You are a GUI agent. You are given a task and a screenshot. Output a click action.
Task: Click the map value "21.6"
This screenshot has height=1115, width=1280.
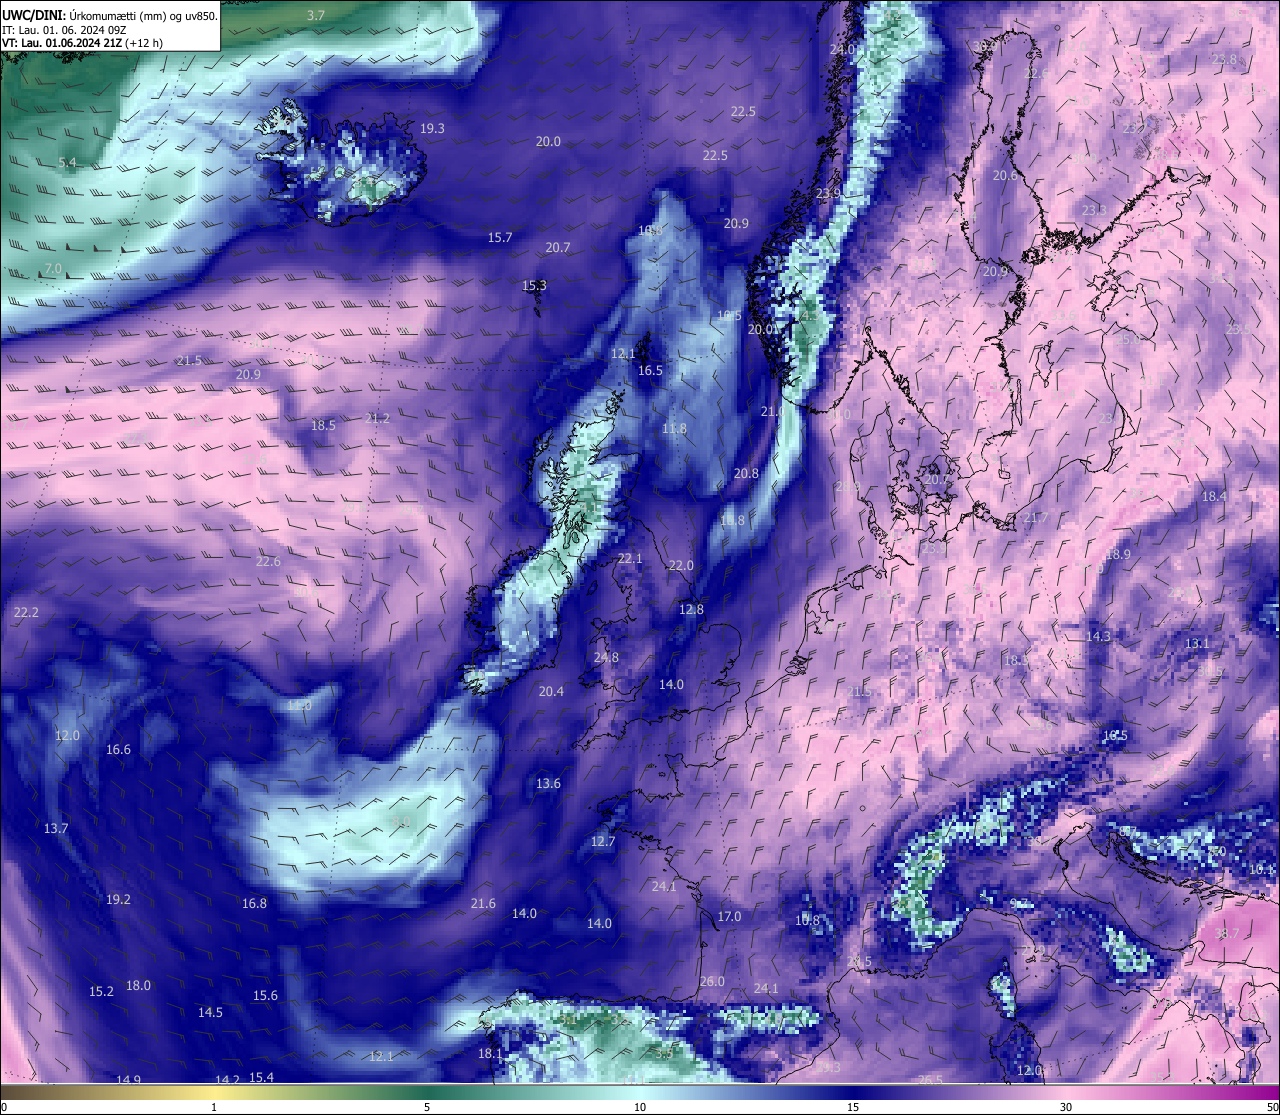tap(483, 903)
